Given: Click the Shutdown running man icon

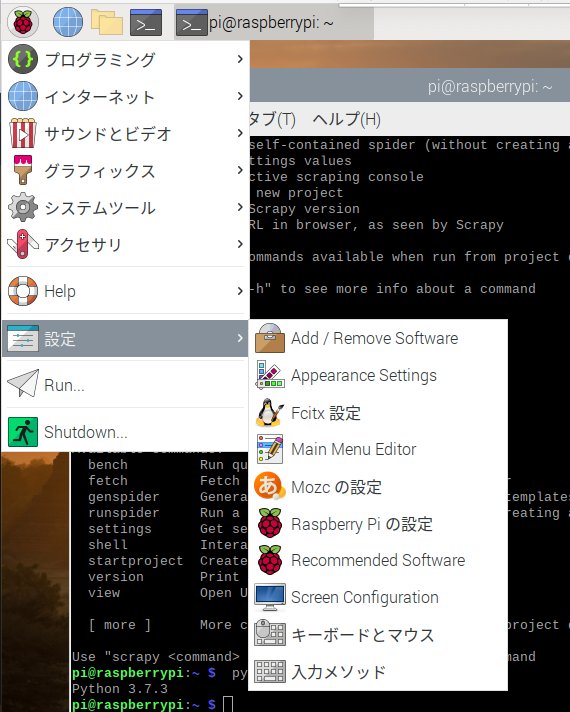Looking at the screenshot, I should coord(23,432).
